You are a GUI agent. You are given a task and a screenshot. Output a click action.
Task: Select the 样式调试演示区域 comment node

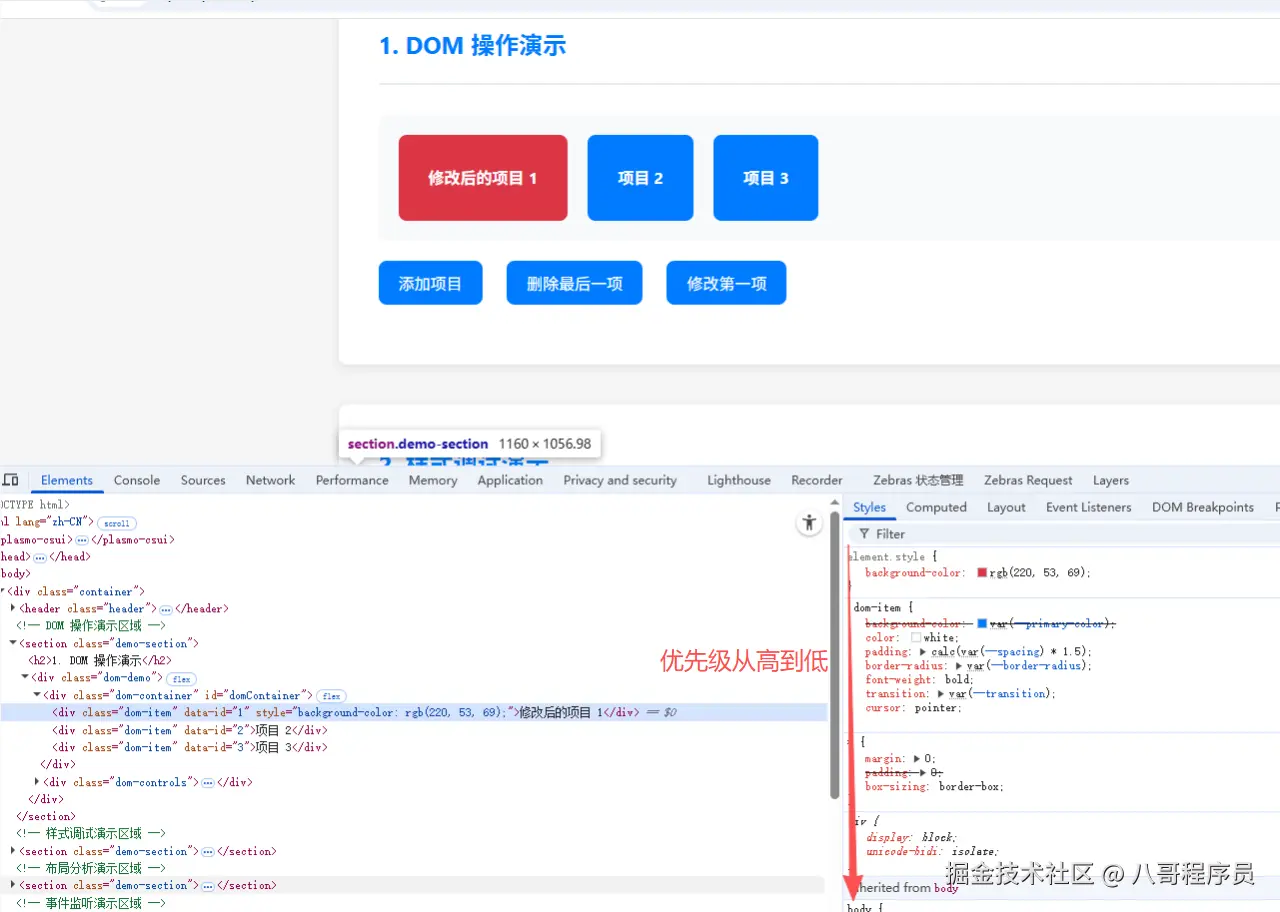click(x=91, y=833)
